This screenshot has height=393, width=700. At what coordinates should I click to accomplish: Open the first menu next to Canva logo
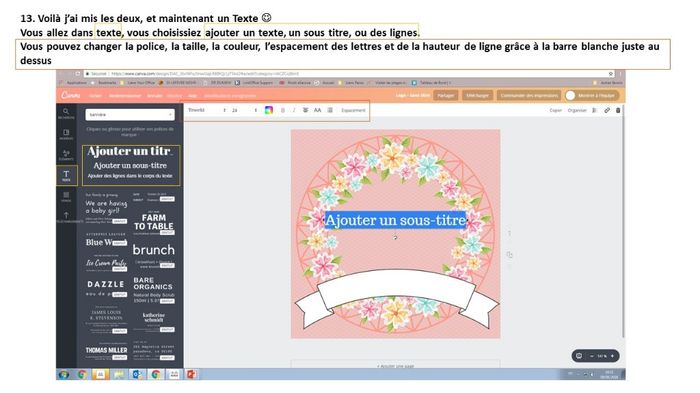[x=95, y=96]
